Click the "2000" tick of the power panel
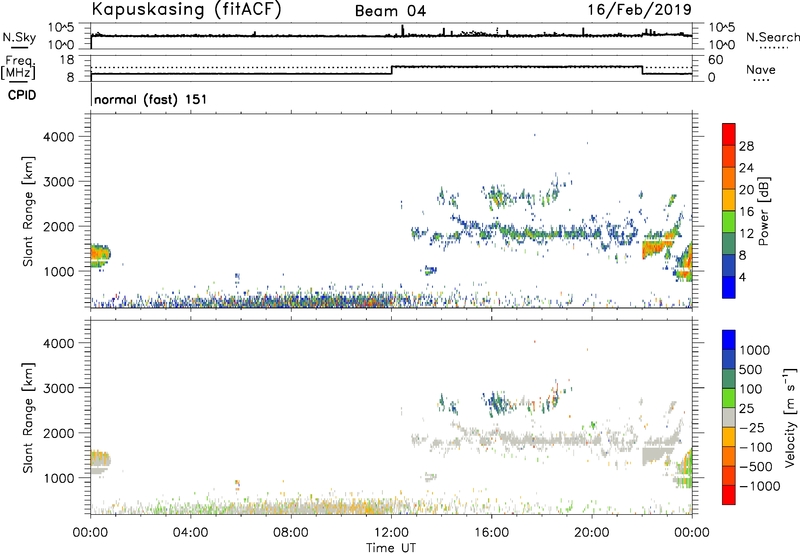The image size is (800, 554). [58, 226]
